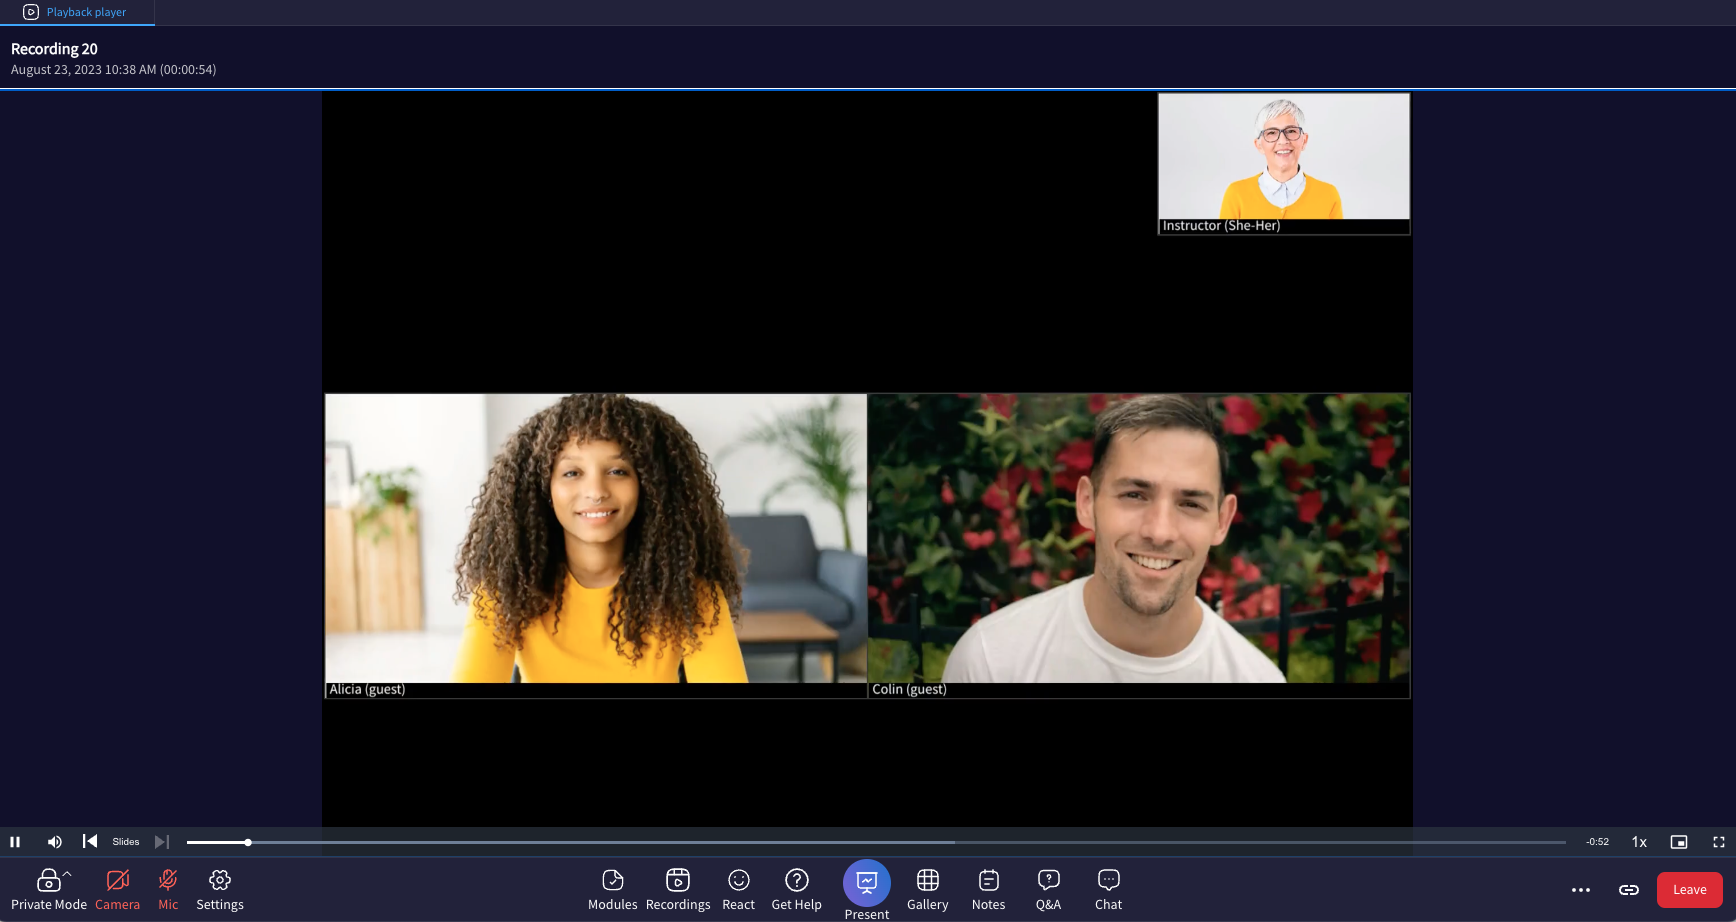Open the Present panel

[x=866, y=884]
